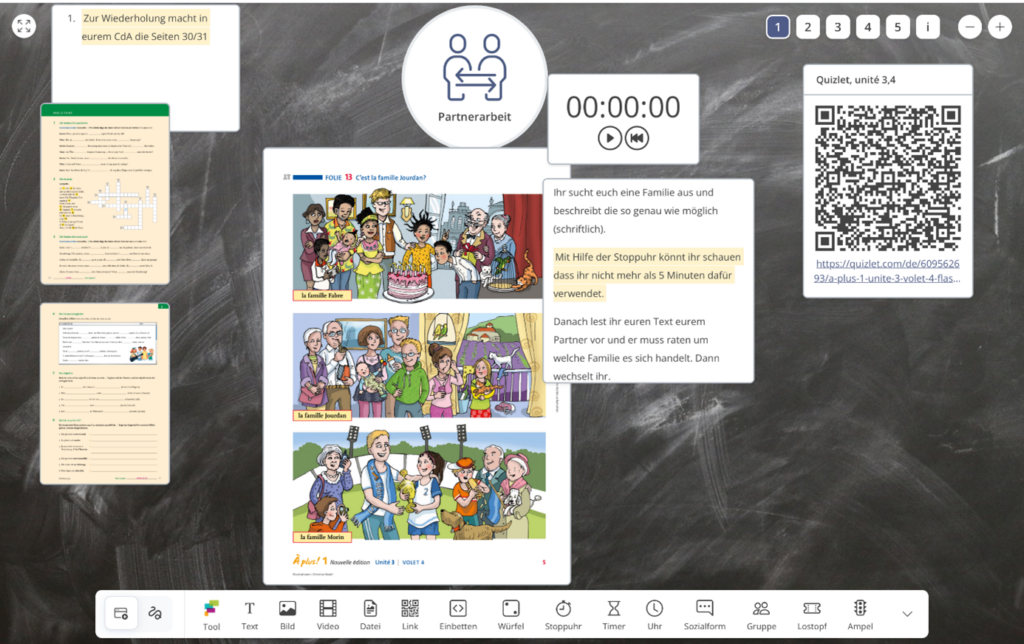Toggle the link-mode icon in toolbar
Viewport: 1024px width, 644px height.
[x=154, y=613]
